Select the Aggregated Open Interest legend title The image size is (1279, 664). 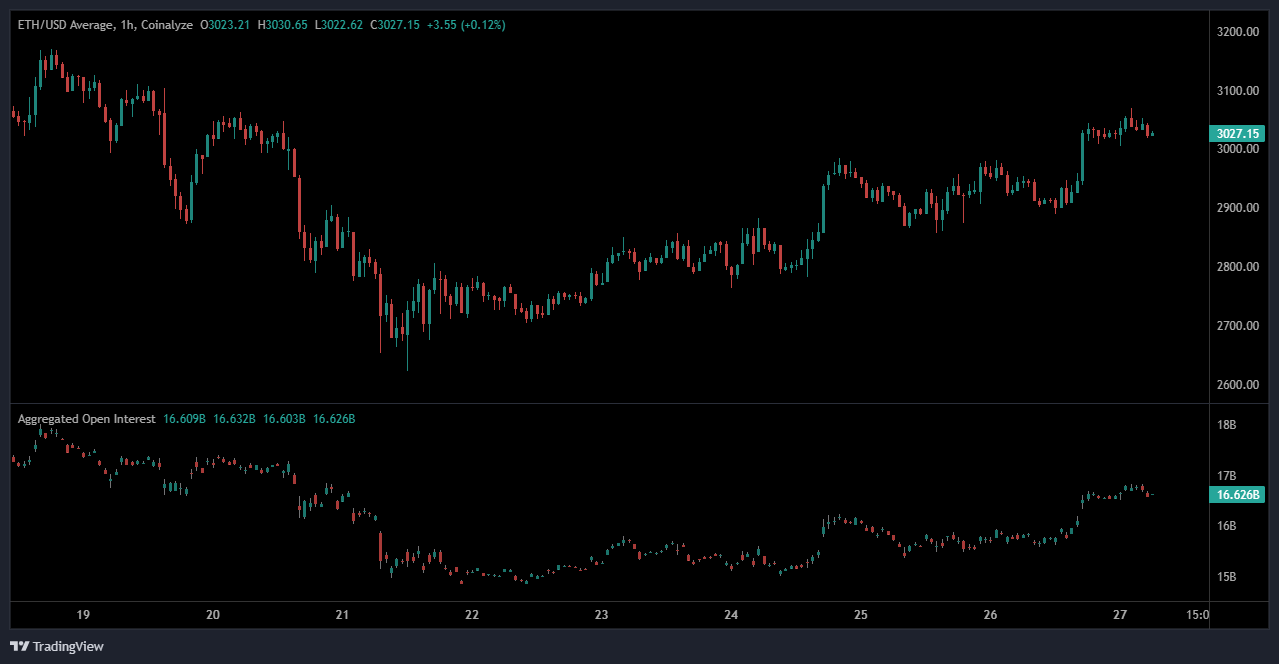[86, 419]
